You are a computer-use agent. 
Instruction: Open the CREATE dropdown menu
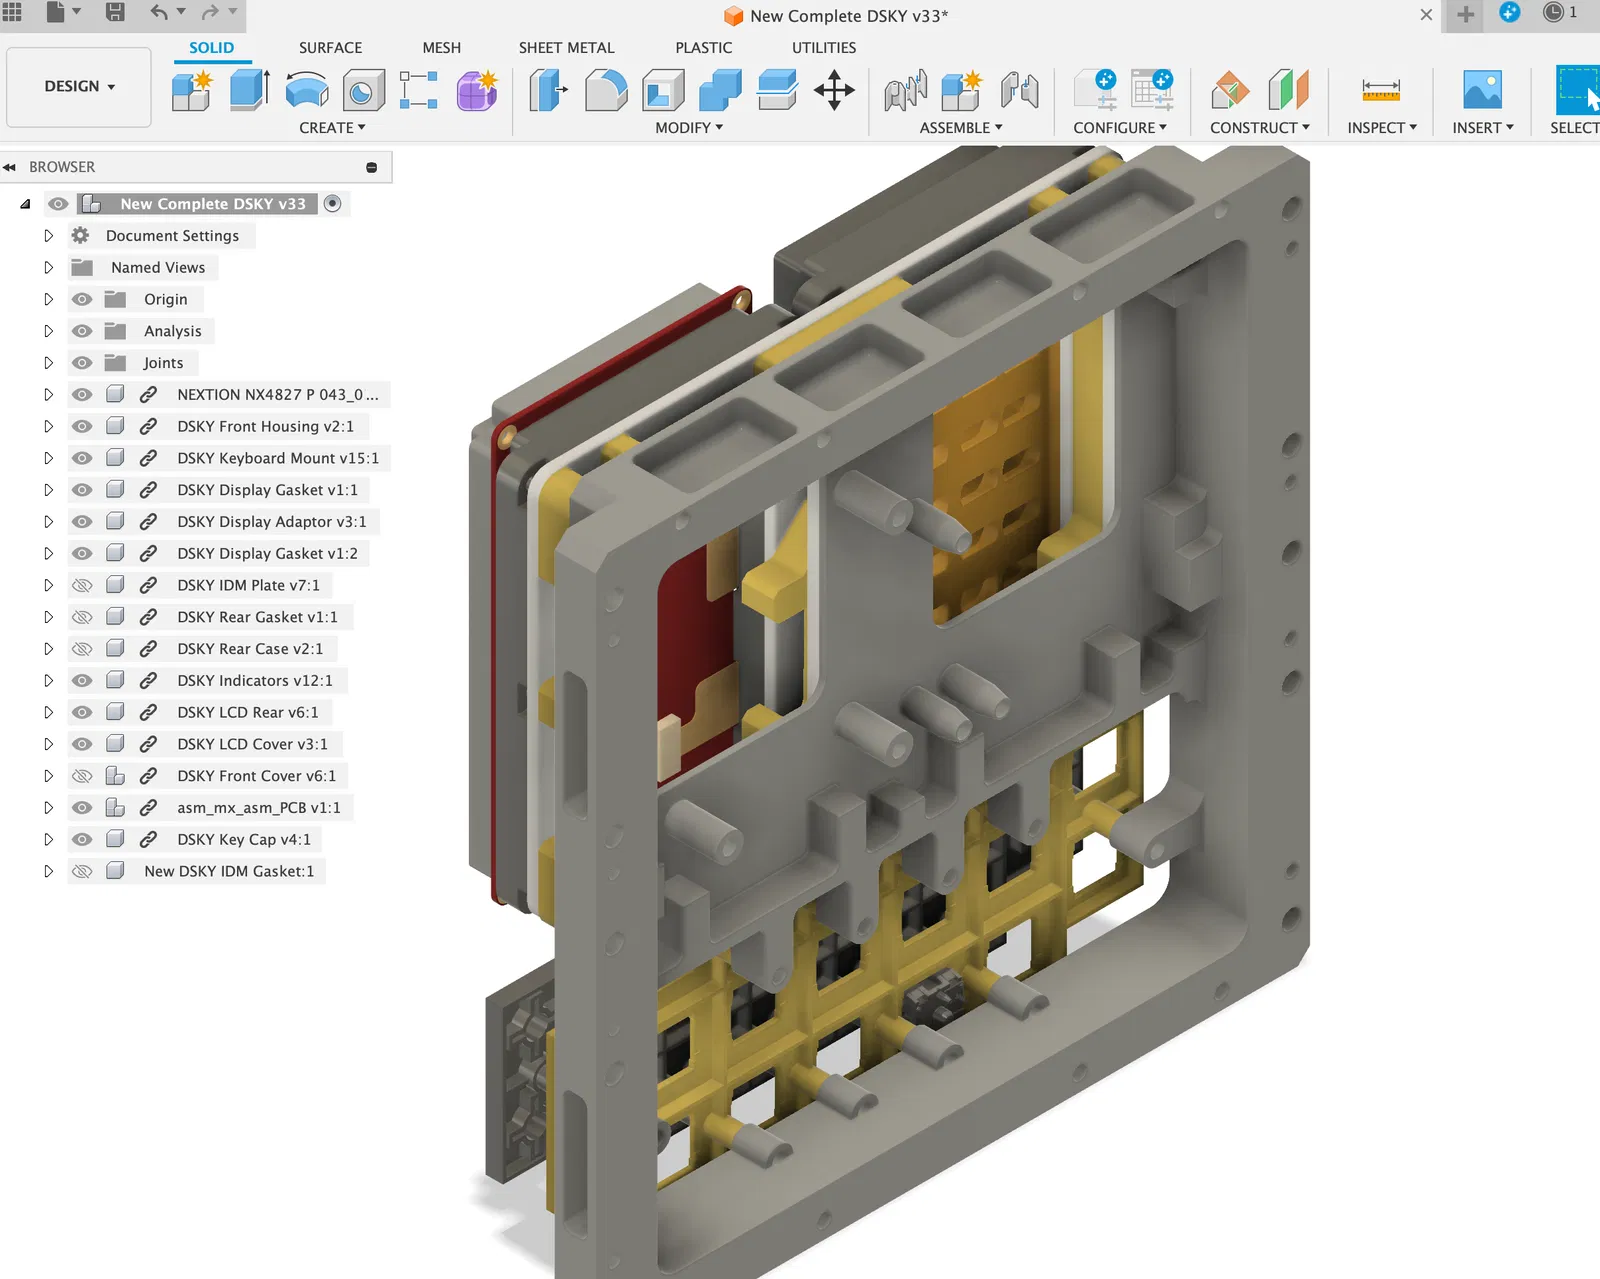point(332,128)
